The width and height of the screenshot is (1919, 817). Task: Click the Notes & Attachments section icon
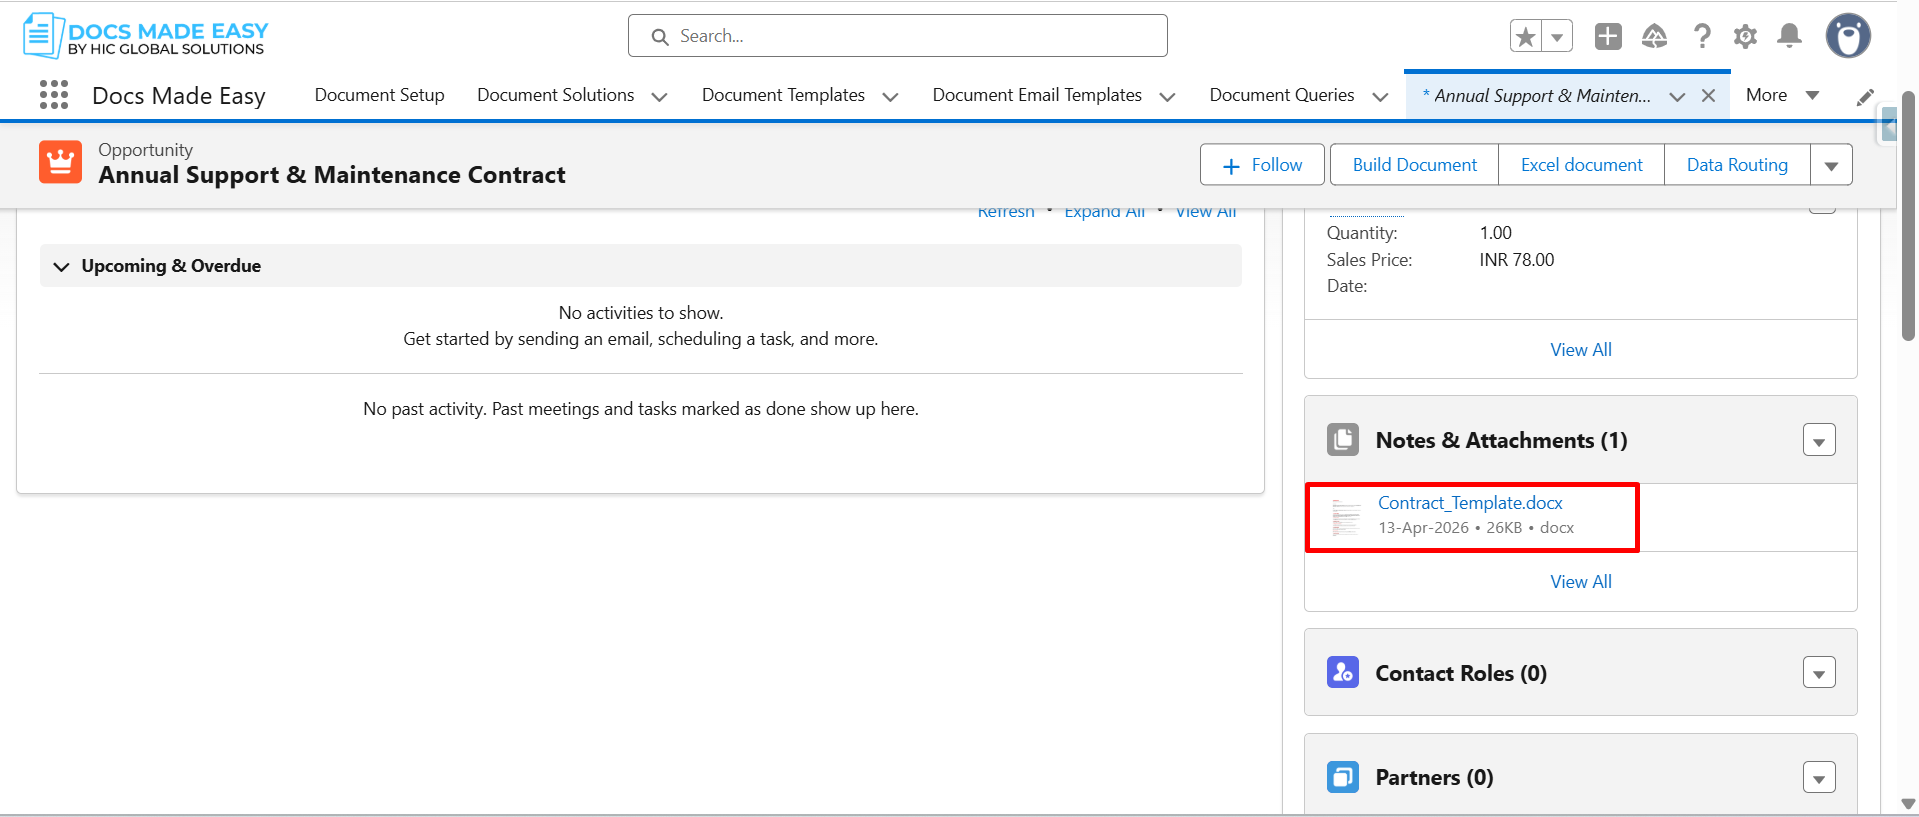[1343, 440]
